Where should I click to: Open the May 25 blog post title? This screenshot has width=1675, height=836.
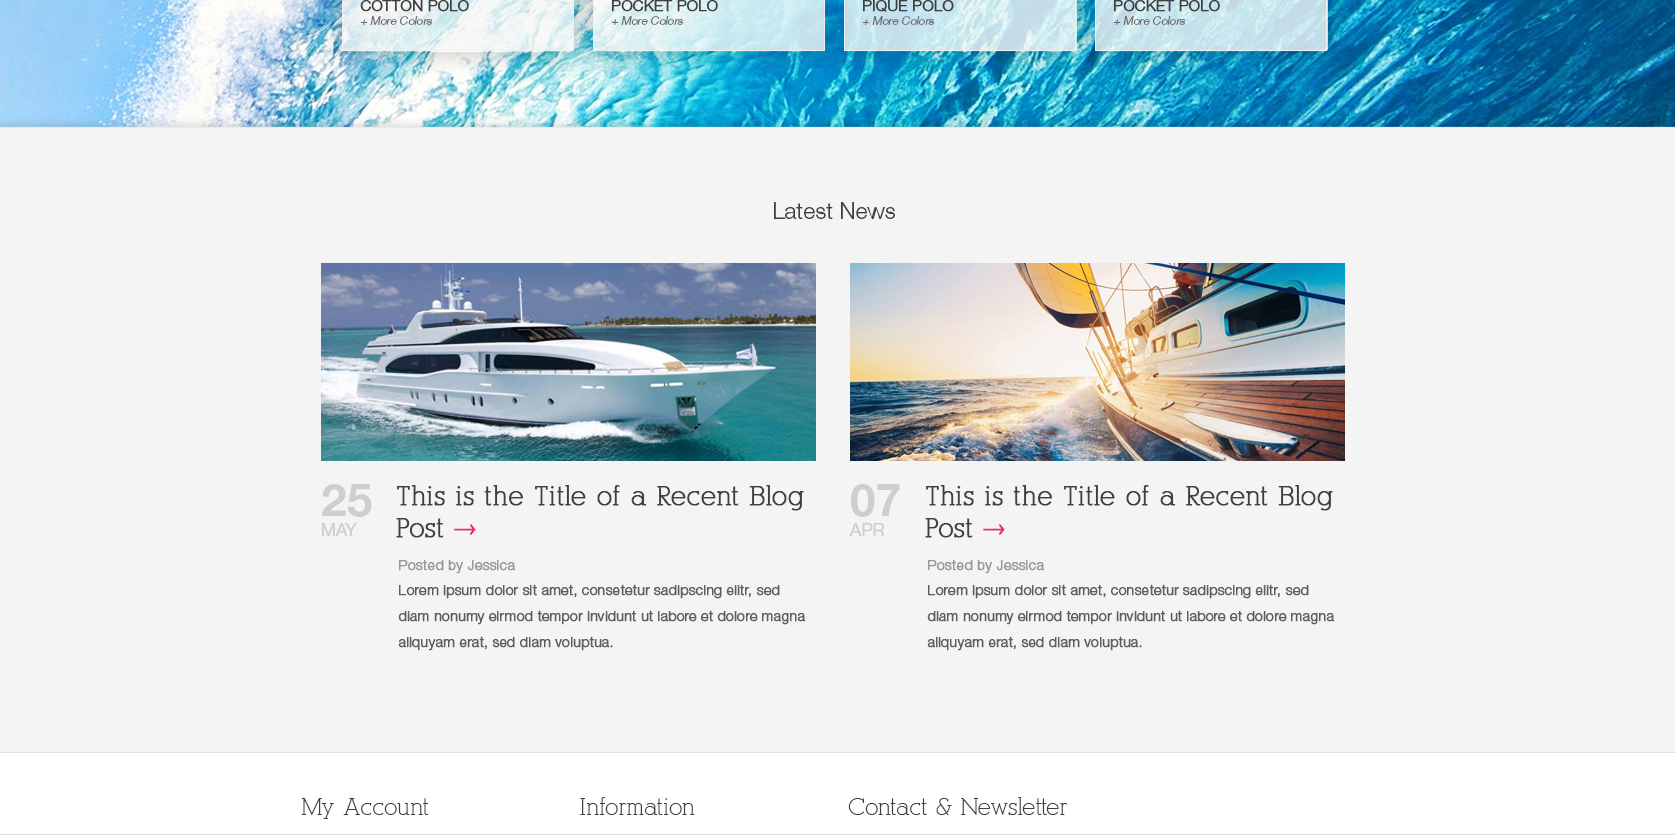coord(600,512)
